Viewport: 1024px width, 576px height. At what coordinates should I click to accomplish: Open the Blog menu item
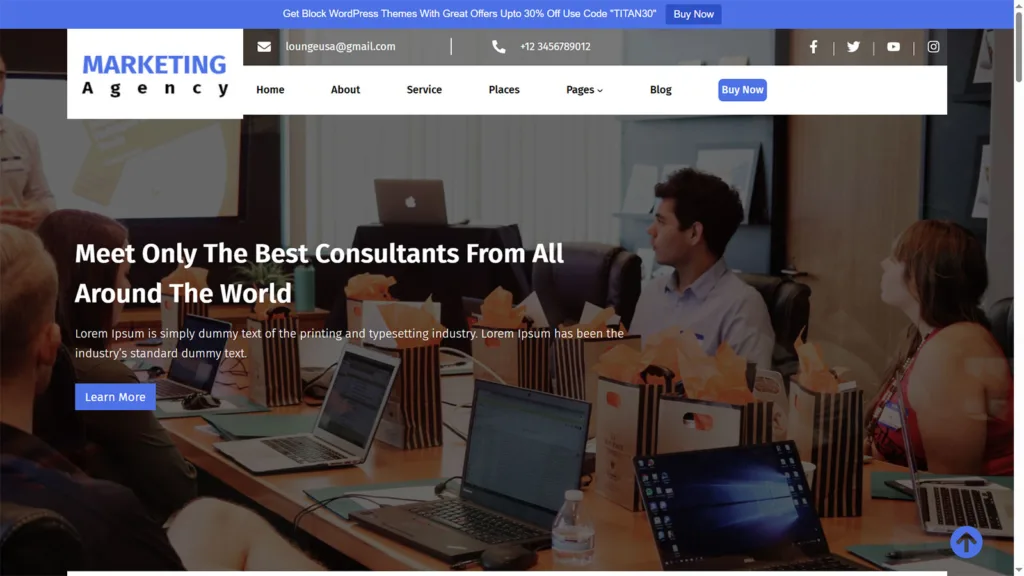point(661,90)
